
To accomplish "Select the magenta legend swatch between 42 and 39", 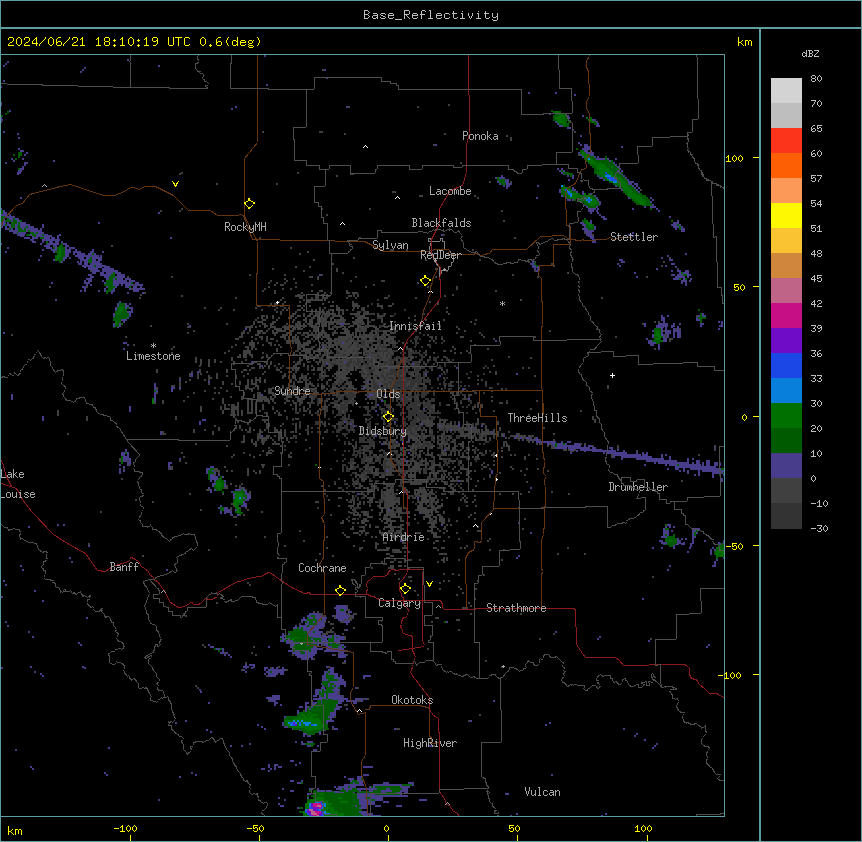I will 786,315.
